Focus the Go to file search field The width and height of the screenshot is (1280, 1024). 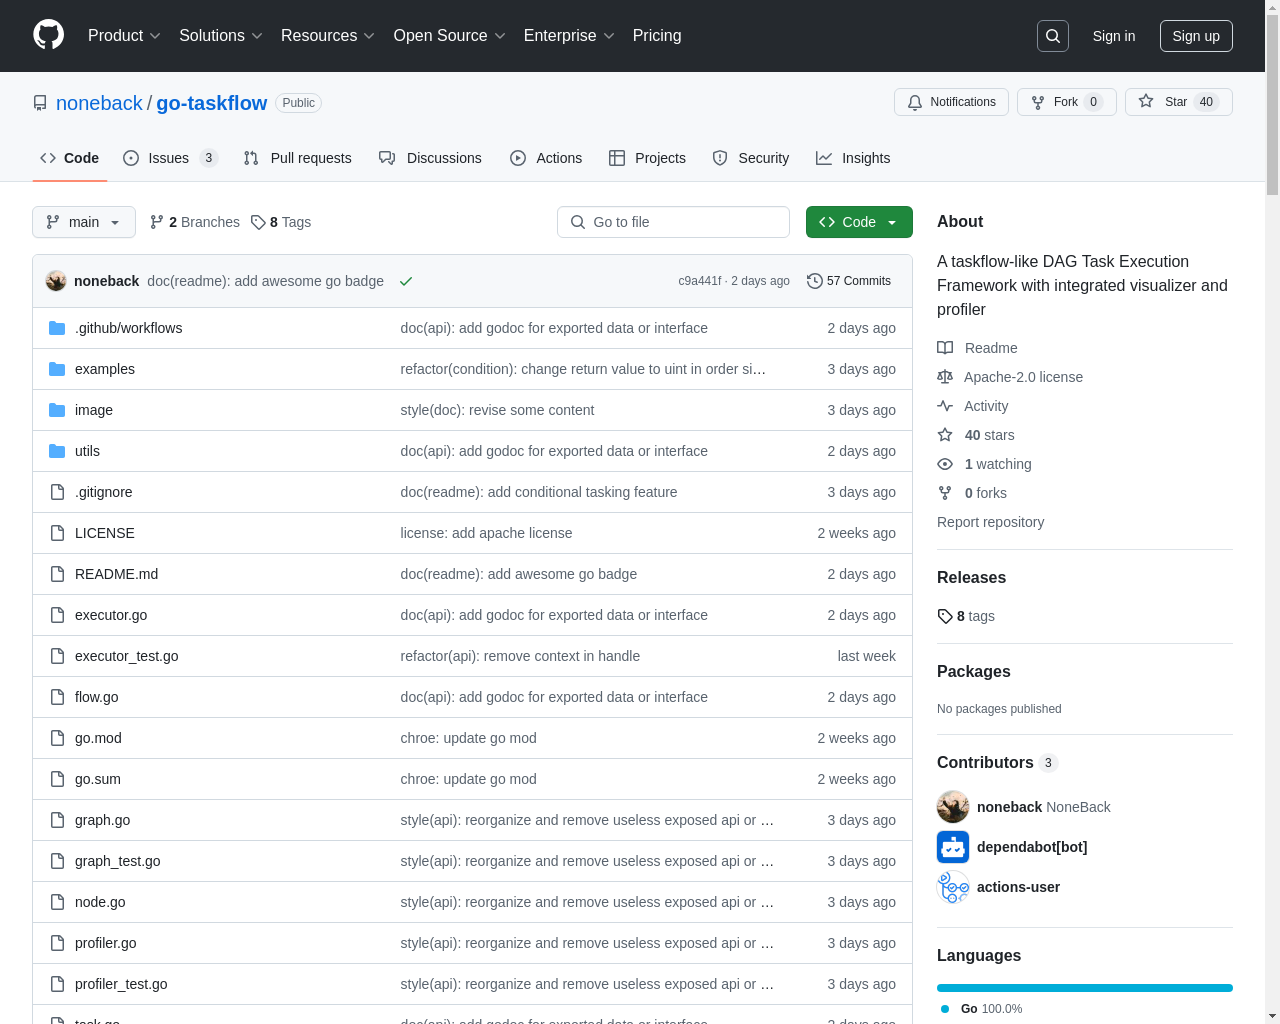tap(673, 222)
